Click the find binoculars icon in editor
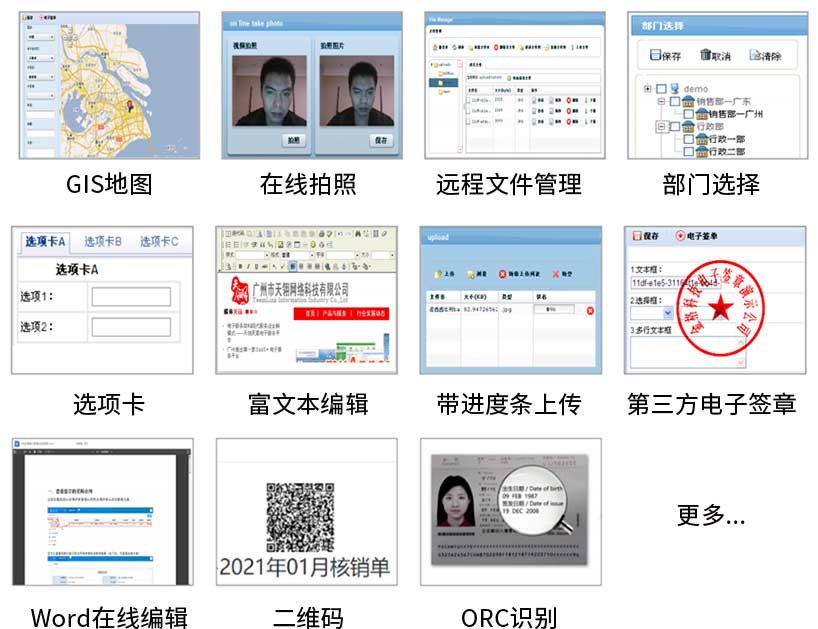This screenshot has height=629, width=818. coord(357,234)
